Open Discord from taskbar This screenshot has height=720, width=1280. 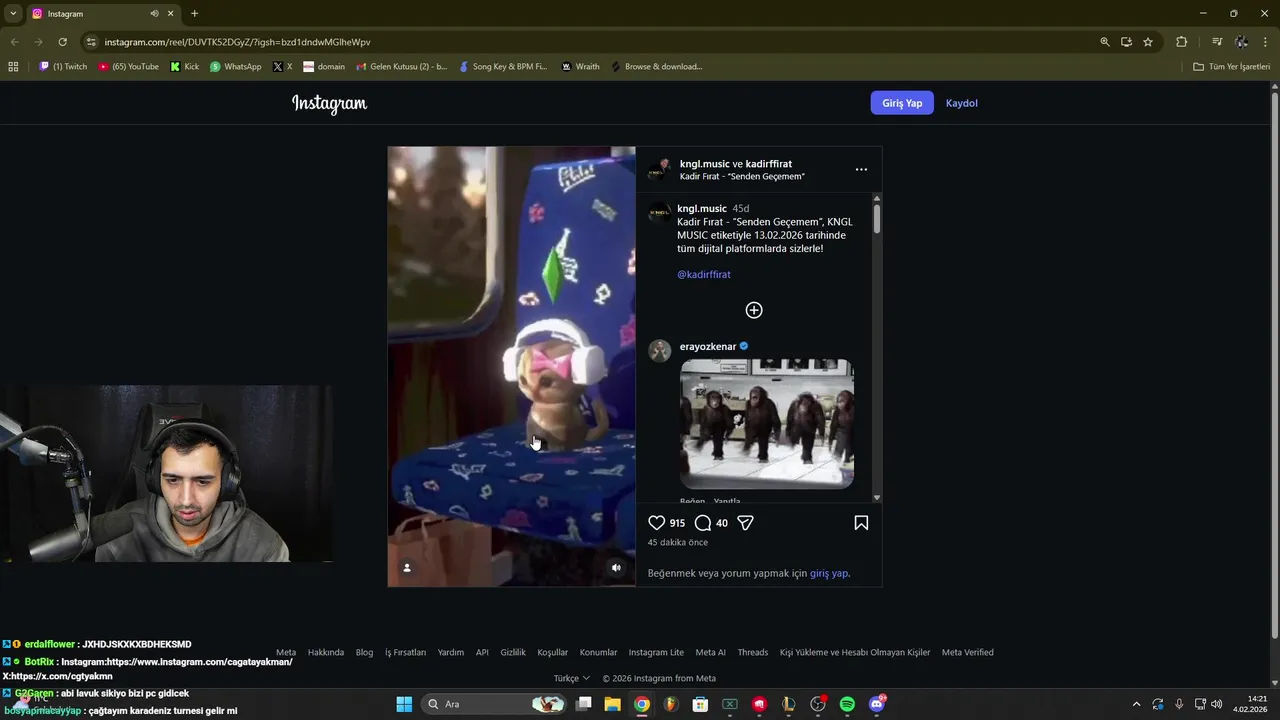point(877,704)
